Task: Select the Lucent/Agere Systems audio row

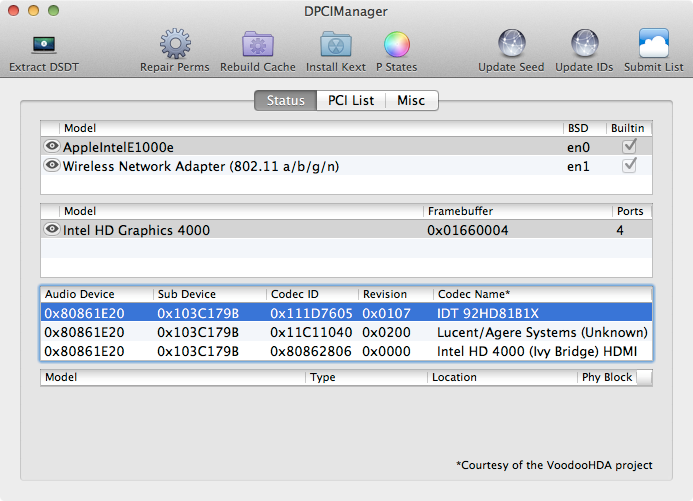Action: click(346, 332)
